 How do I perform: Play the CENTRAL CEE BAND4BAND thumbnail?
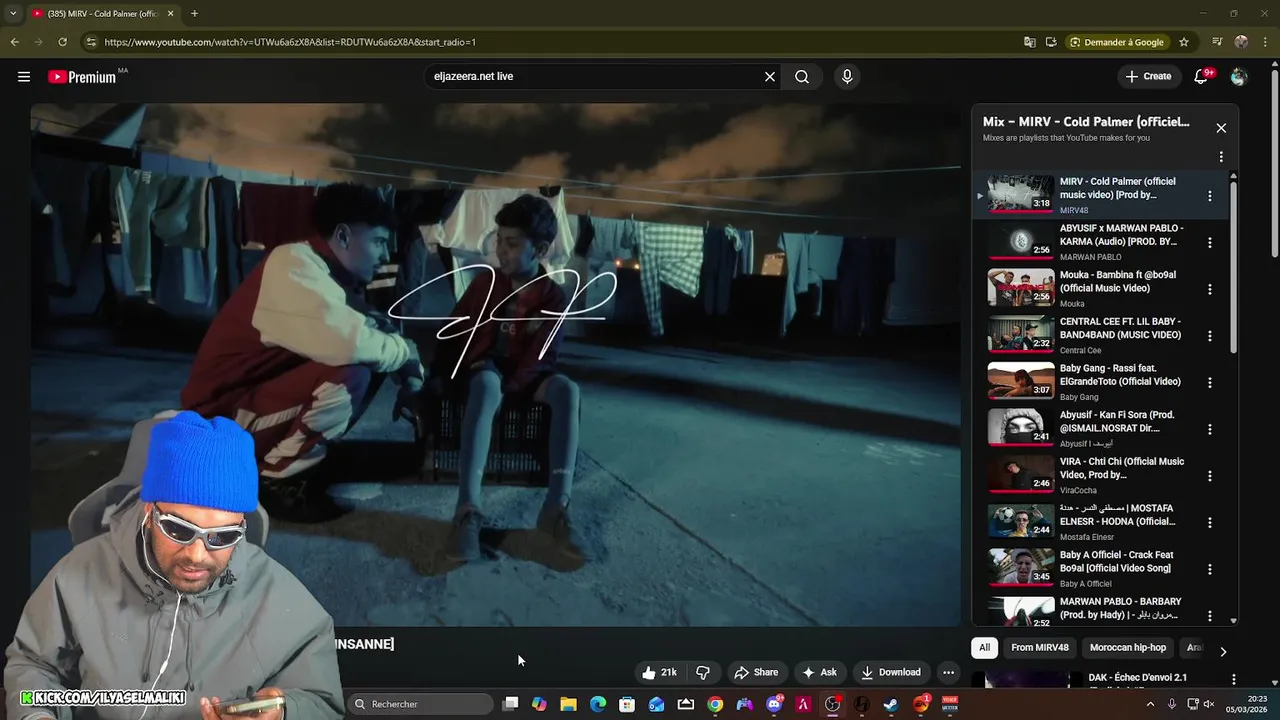coord(1021,334)
